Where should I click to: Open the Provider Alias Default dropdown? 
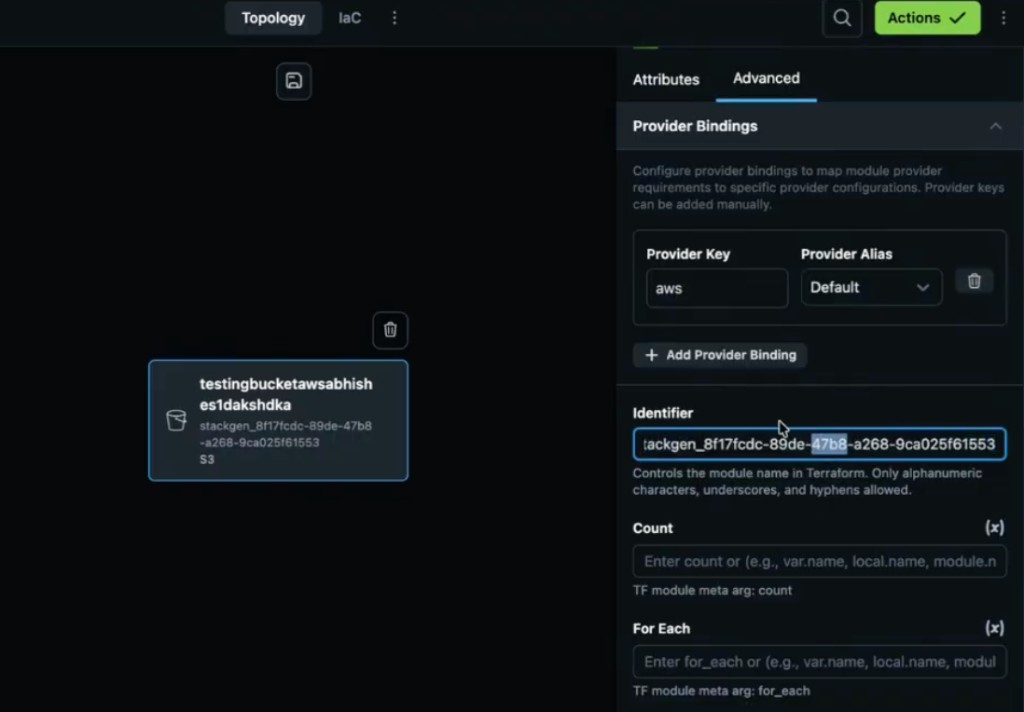click(871, 287)
